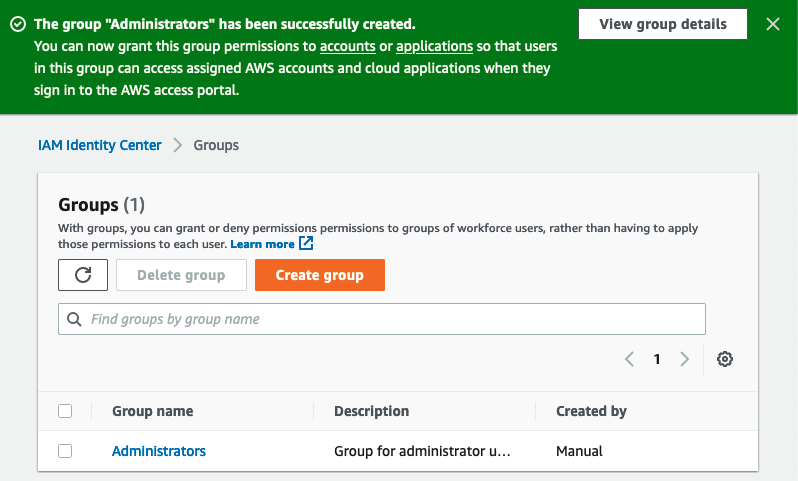This screenshot has width=798, height=481.
Task: Open the Administrators group link
Action: (159, 451)
